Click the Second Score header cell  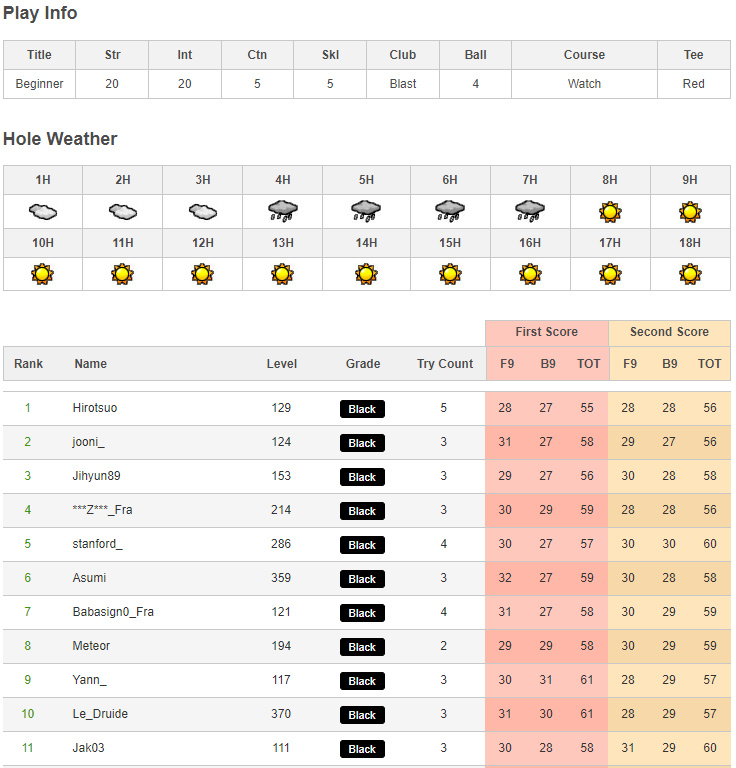point(669,332)
